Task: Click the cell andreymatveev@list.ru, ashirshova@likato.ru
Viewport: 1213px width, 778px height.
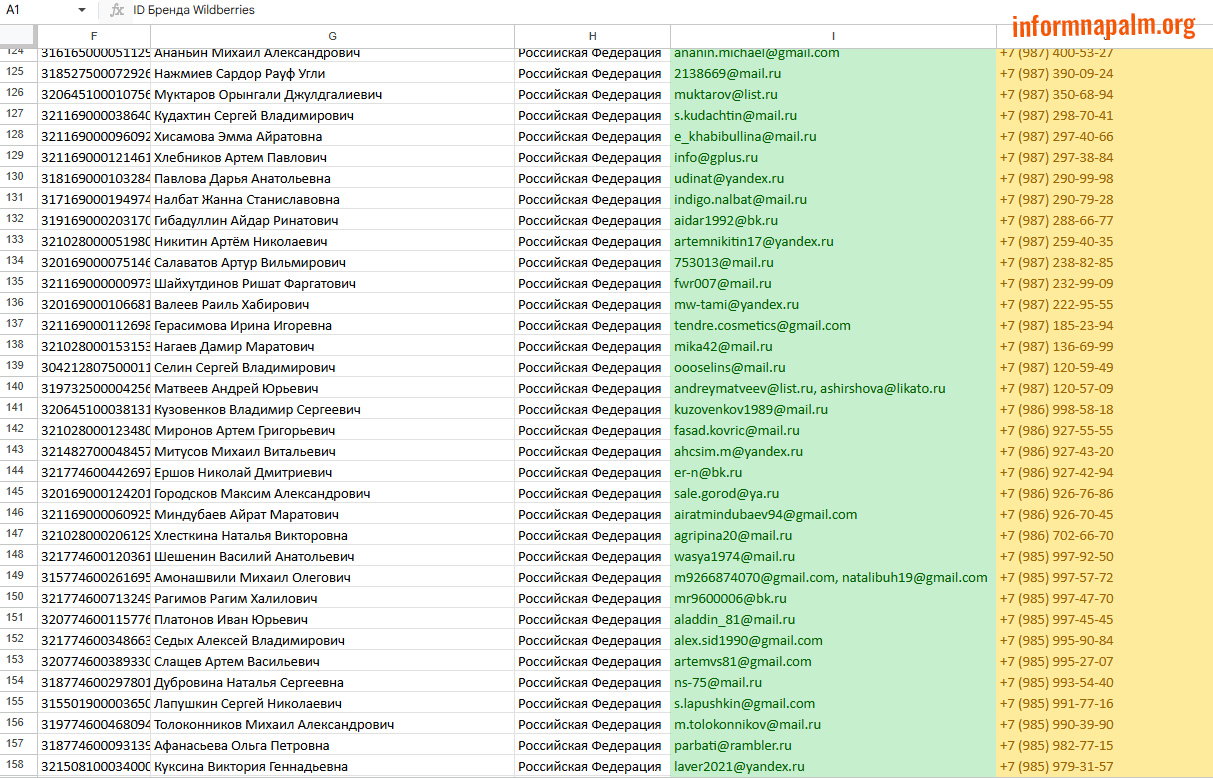Action: pos(833,388)
